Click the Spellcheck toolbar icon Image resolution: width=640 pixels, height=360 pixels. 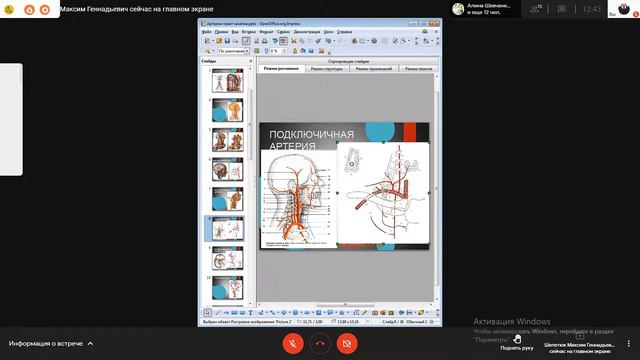[x=275, y=41]
